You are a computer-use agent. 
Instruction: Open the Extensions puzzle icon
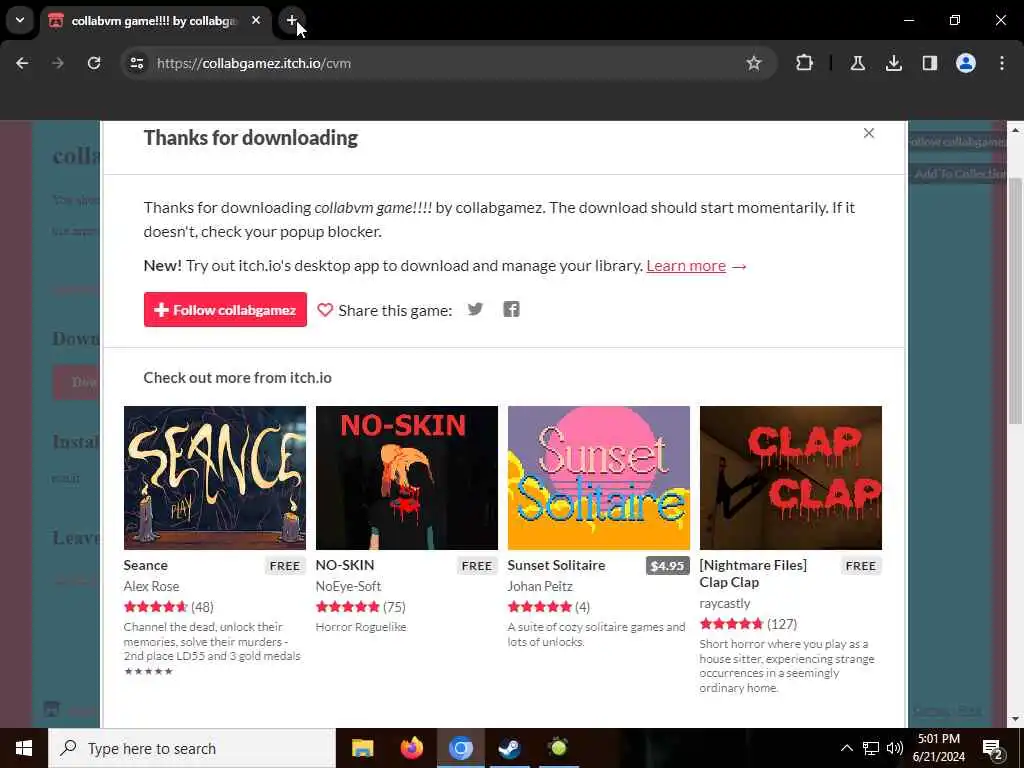[805, 63]
